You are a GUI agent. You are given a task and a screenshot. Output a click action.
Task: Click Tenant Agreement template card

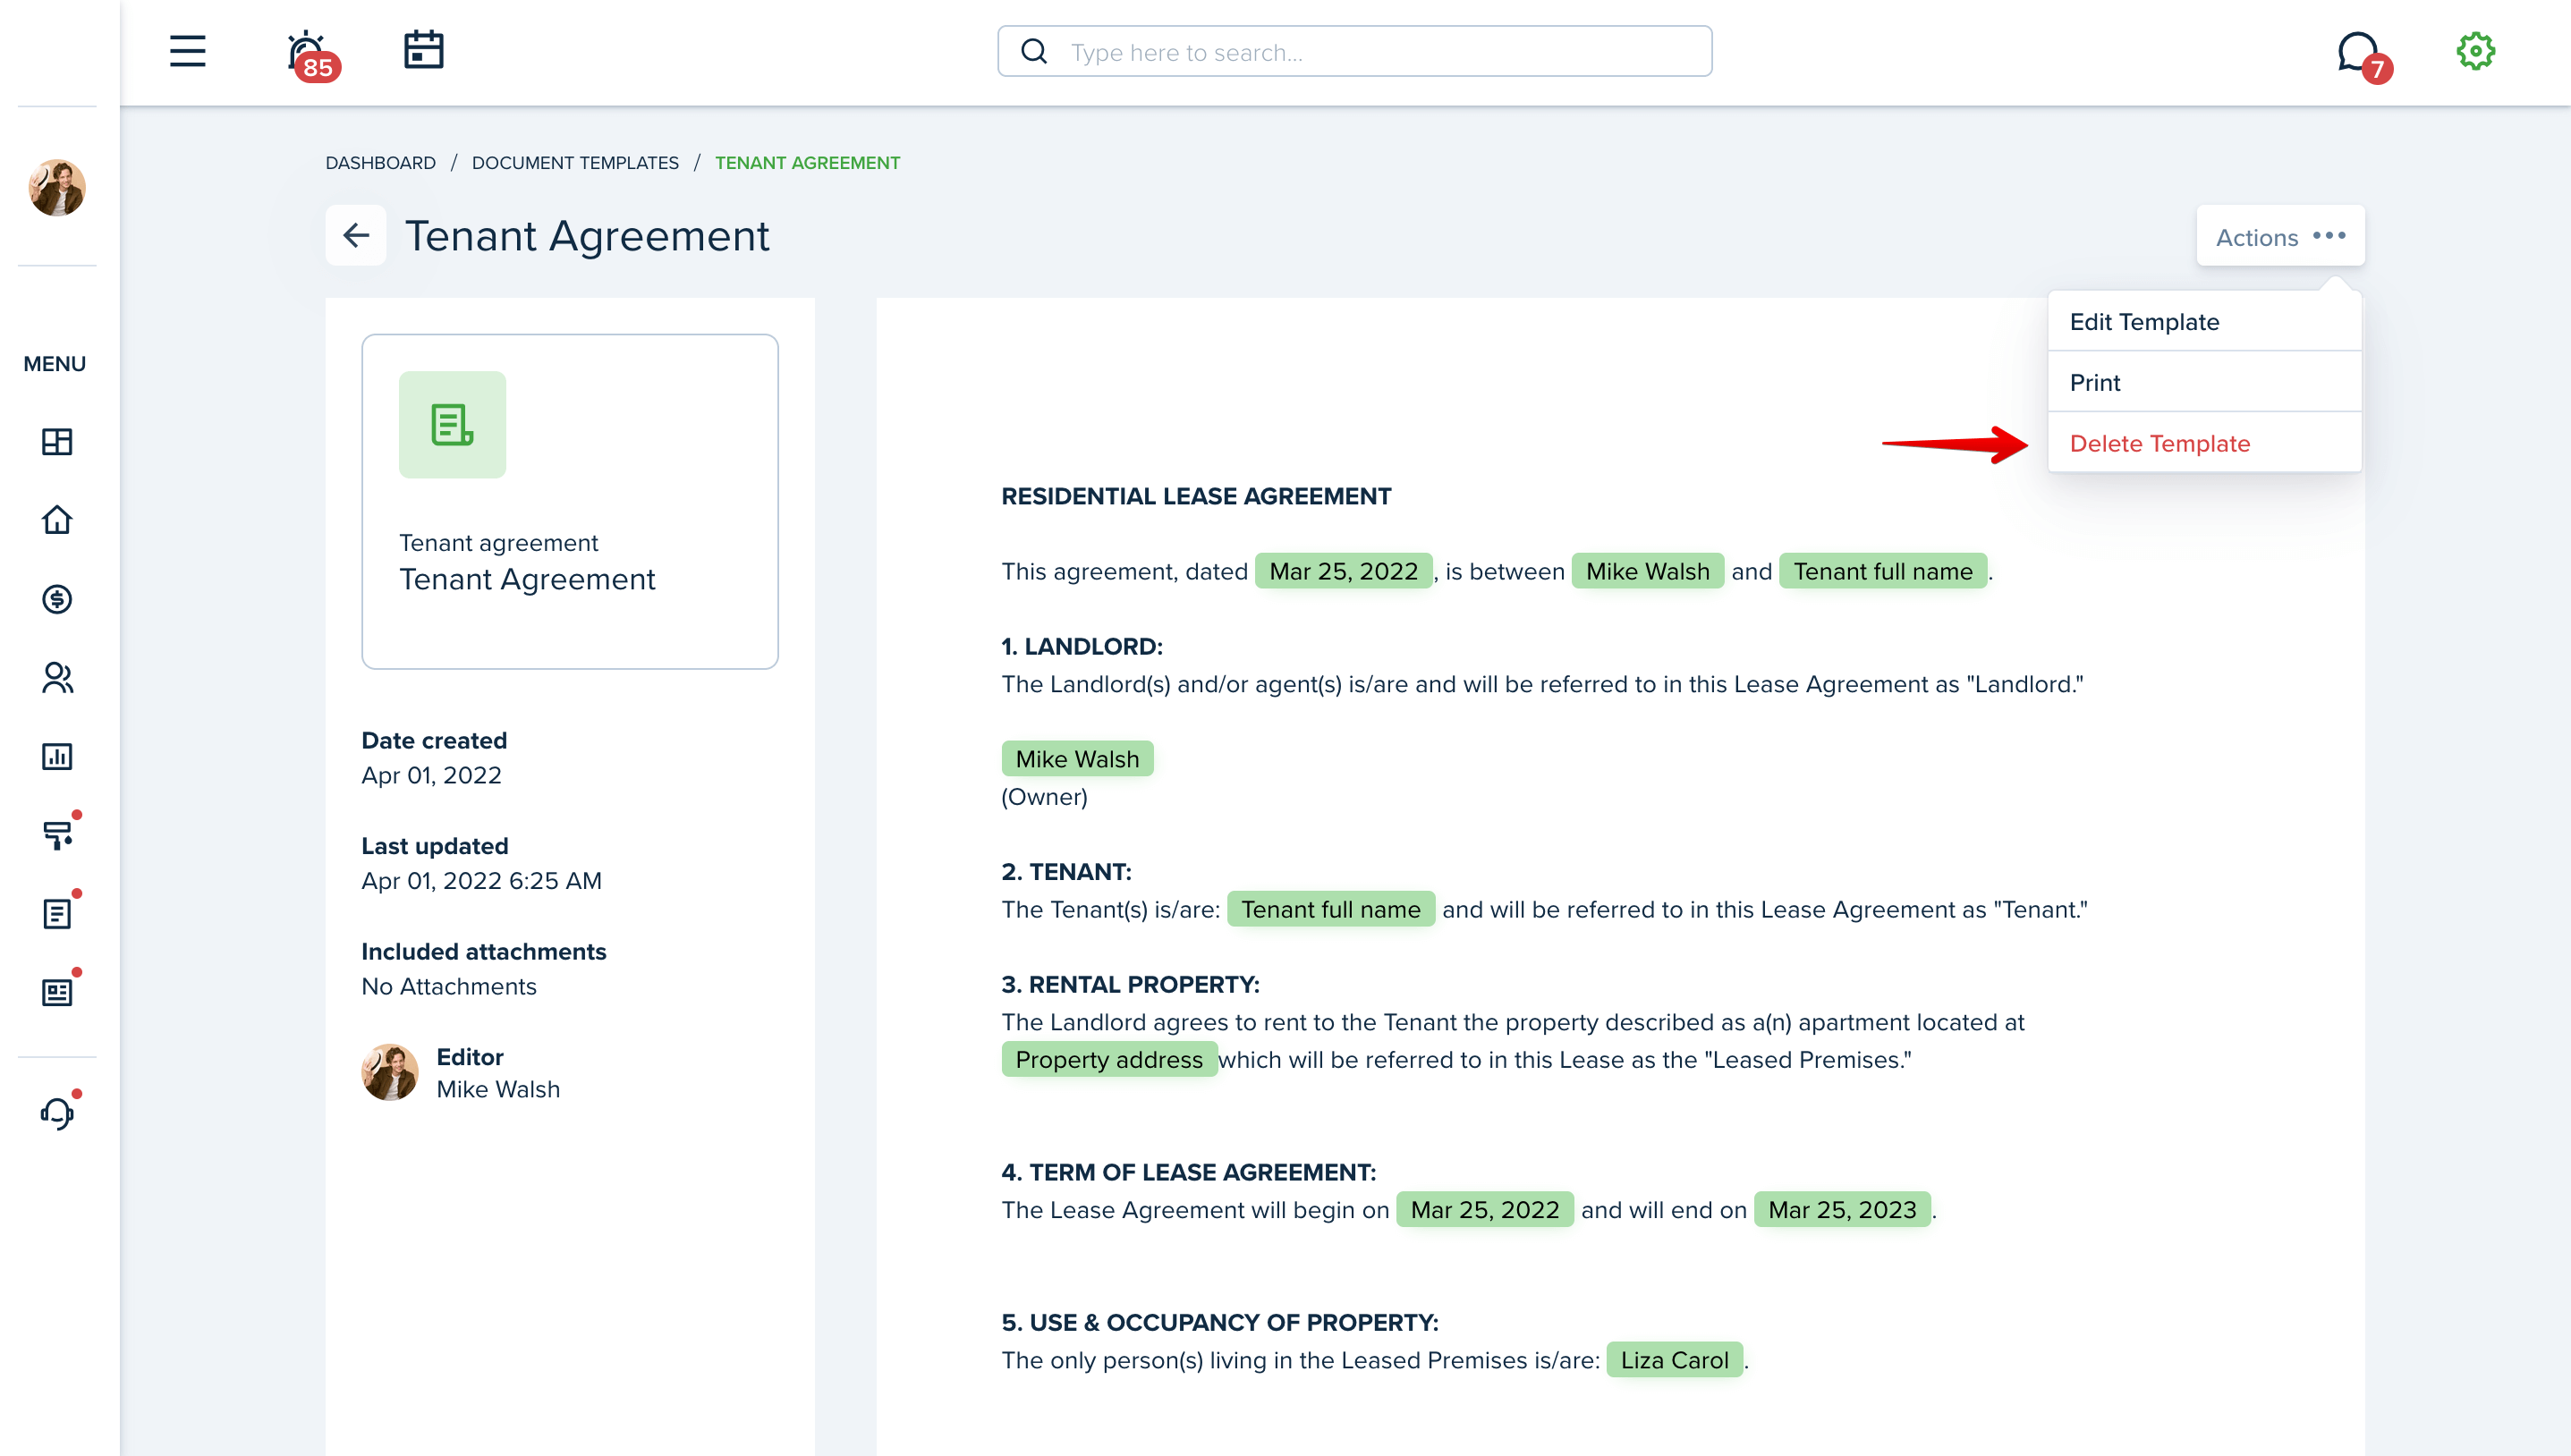570,501
